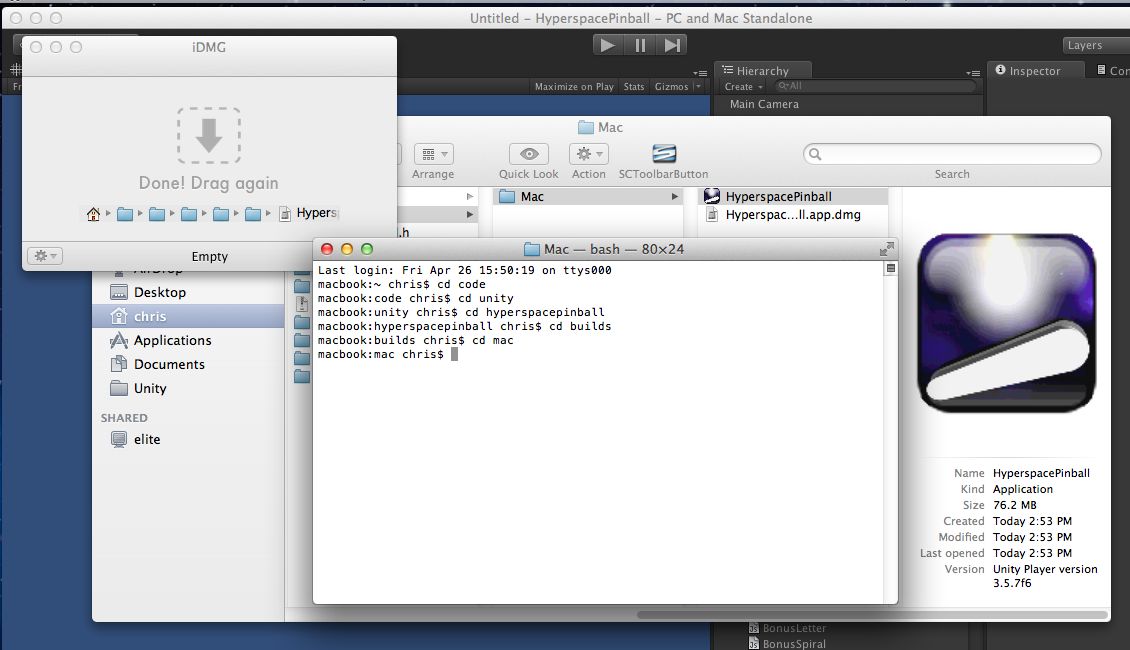Open Unity's Layers dropdown
1130x650 pixels.
coord(1096,45)
